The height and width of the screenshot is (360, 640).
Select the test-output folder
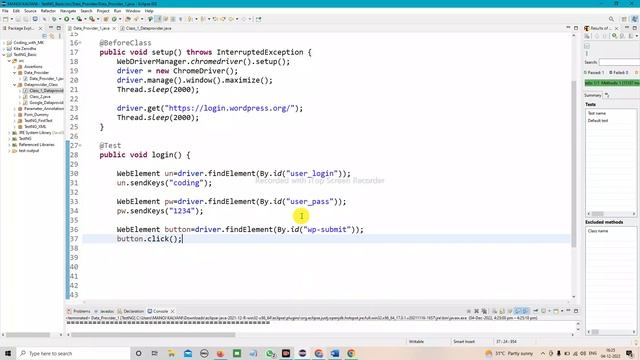[x=26, y=151]
